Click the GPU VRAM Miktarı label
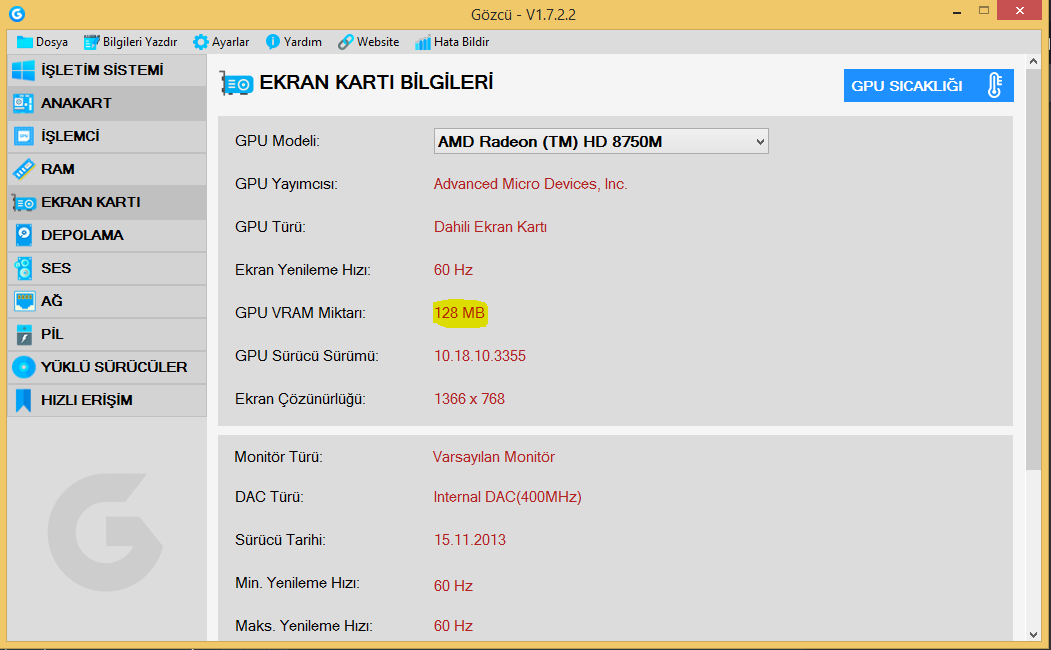The width and height of the screenshot is (1051, 650). click(300, 313)
